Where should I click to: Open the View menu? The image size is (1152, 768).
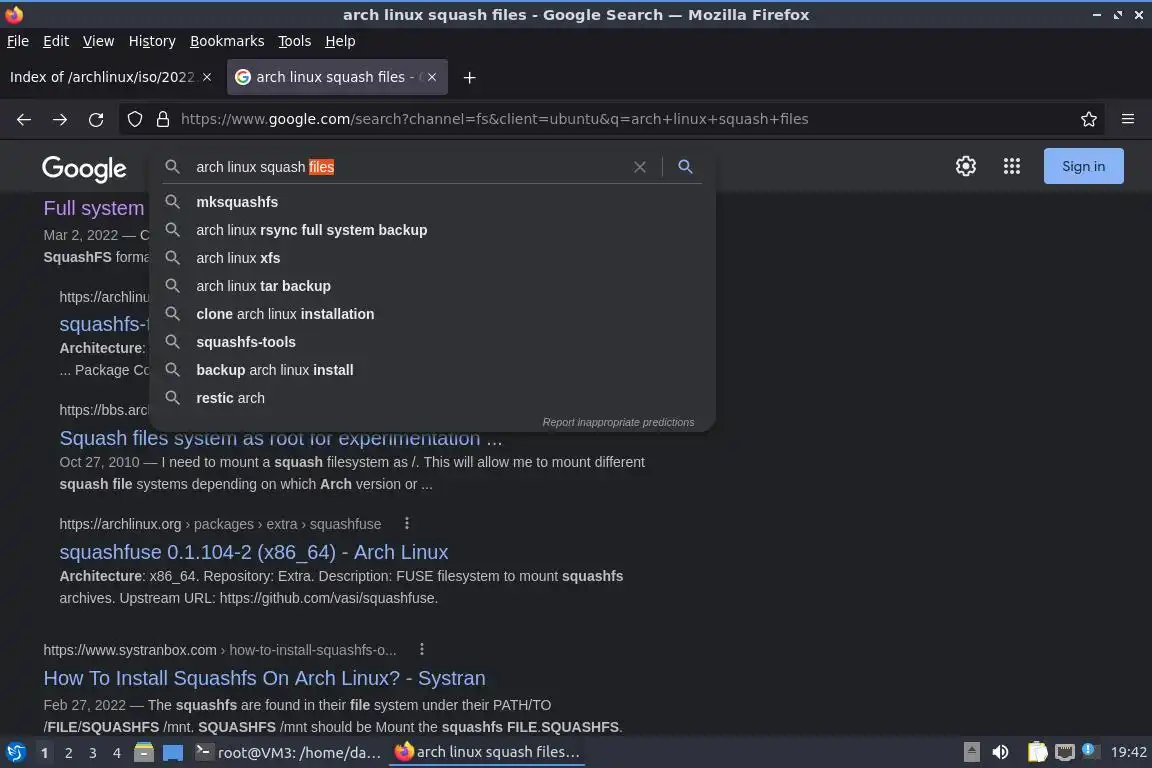(98, 41)
